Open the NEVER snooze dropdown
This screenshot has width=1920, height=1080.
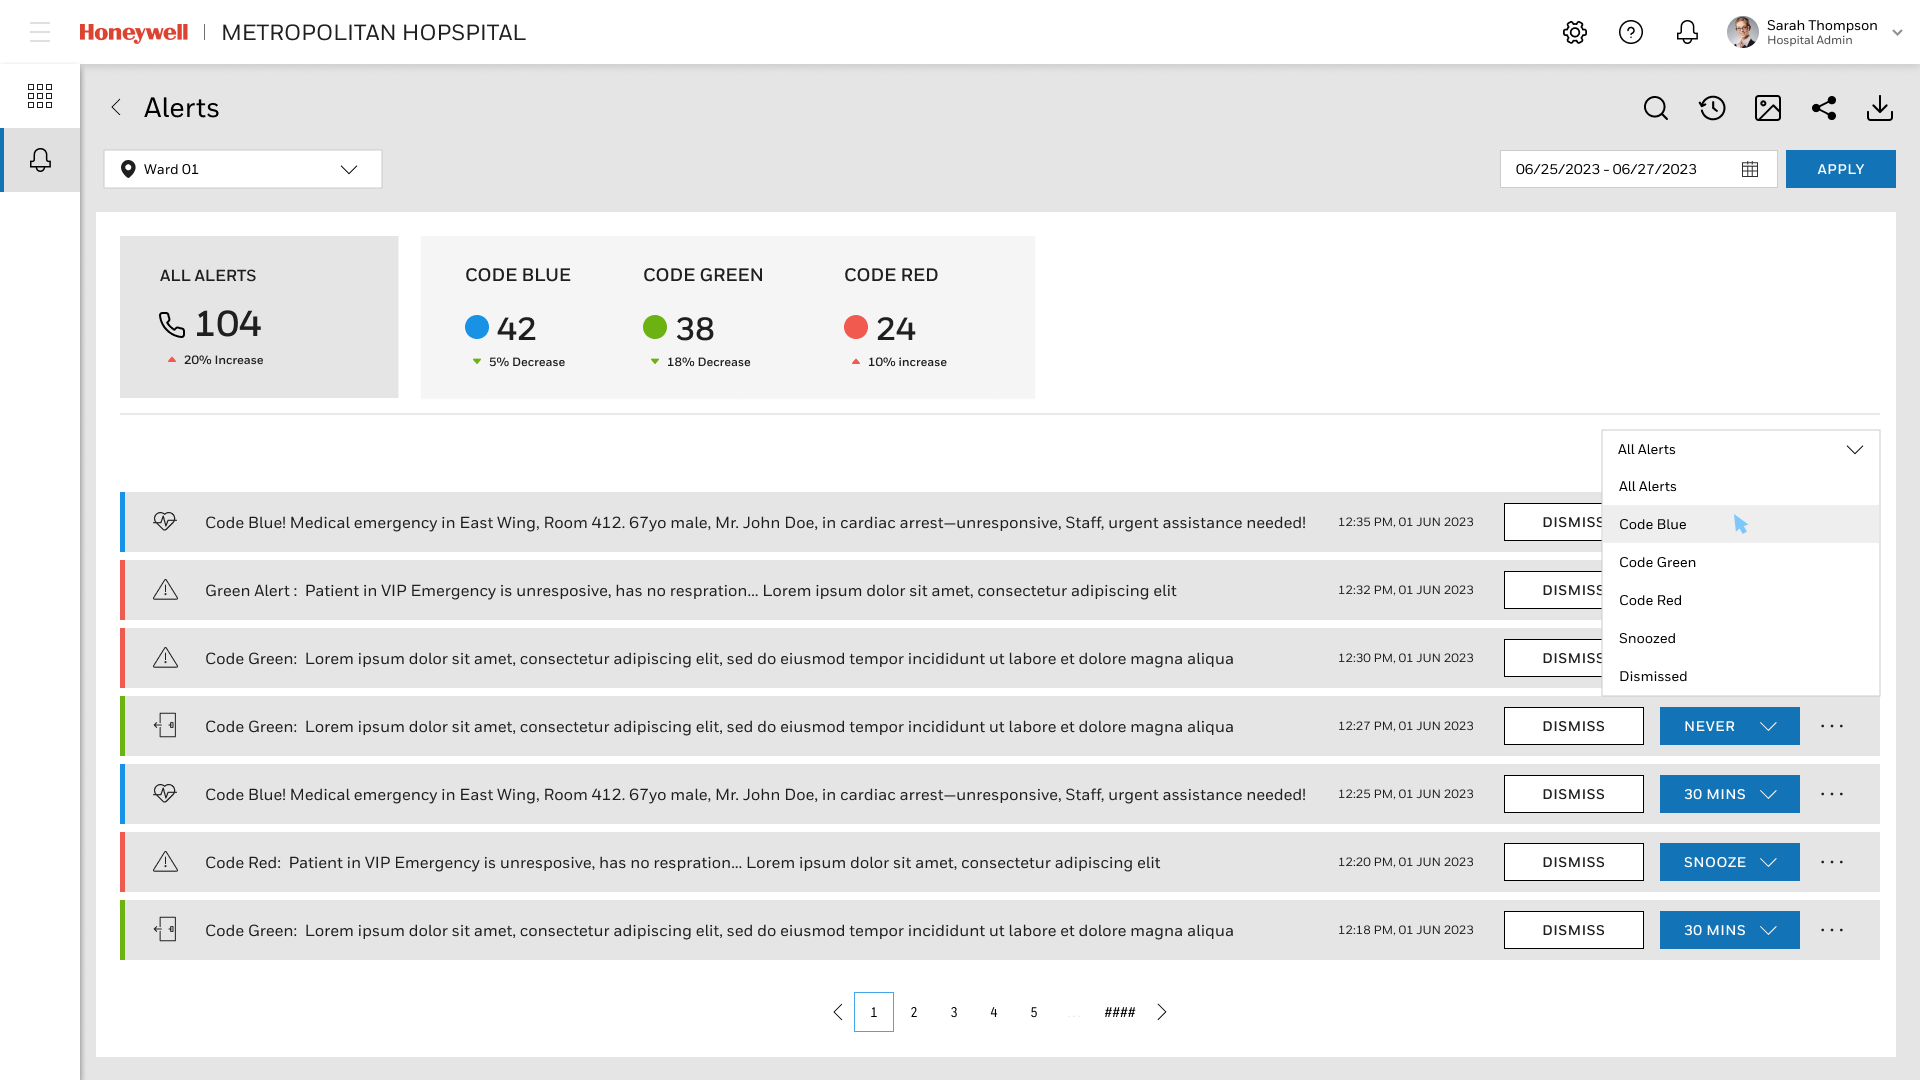1730,726
